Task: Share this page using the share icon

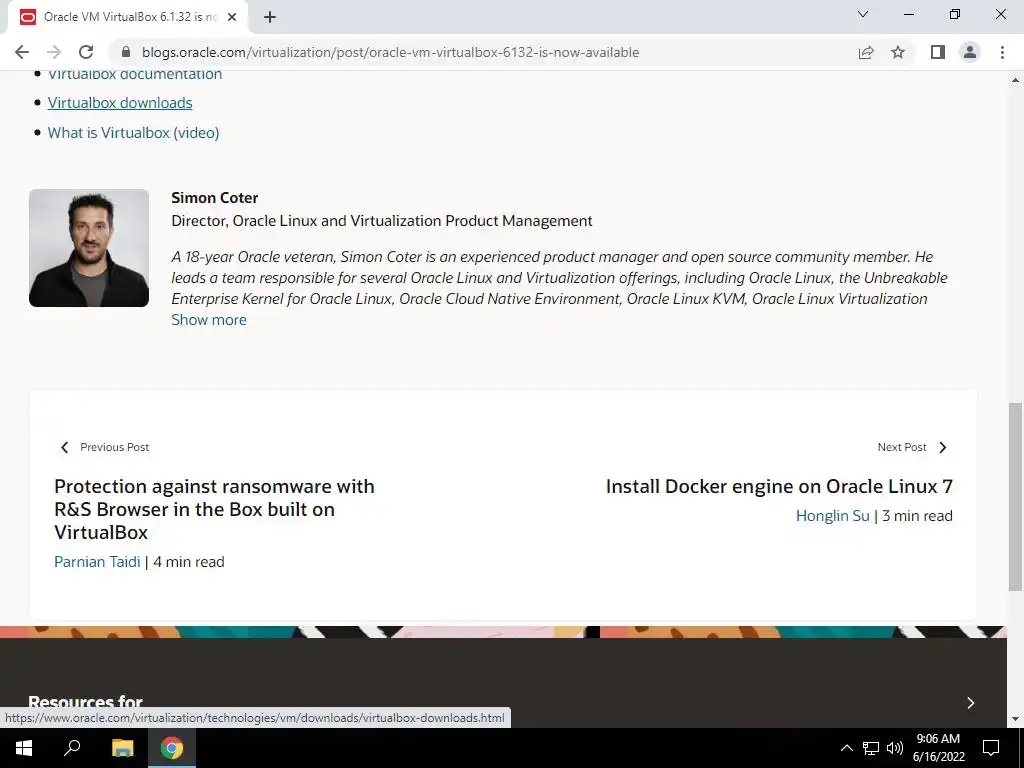Action: pos(866,52)
